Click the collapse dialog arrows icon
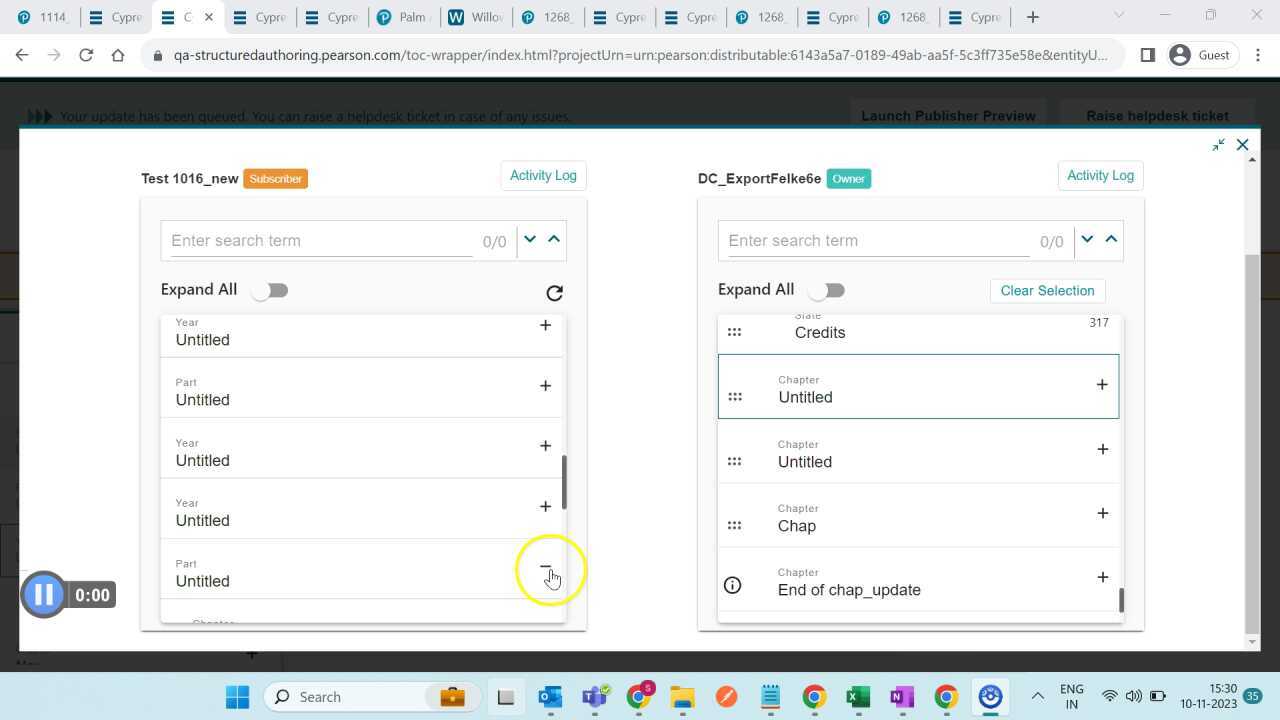 1218,145
